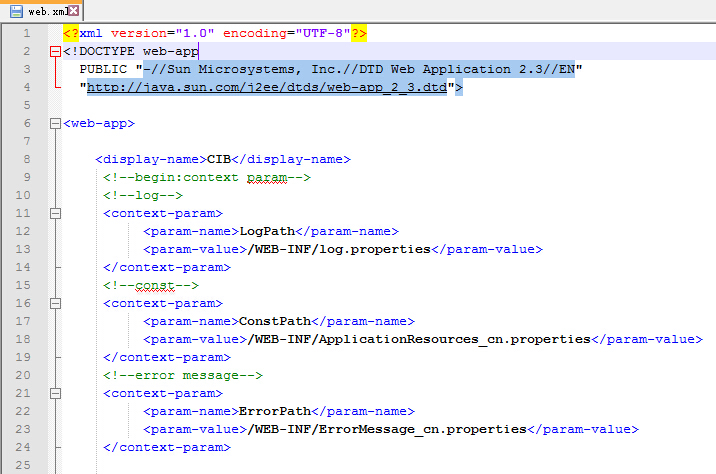Collapse the context-param fold on line 16
The height and width of the screenshot is (474, 716).
pos(55,303)
